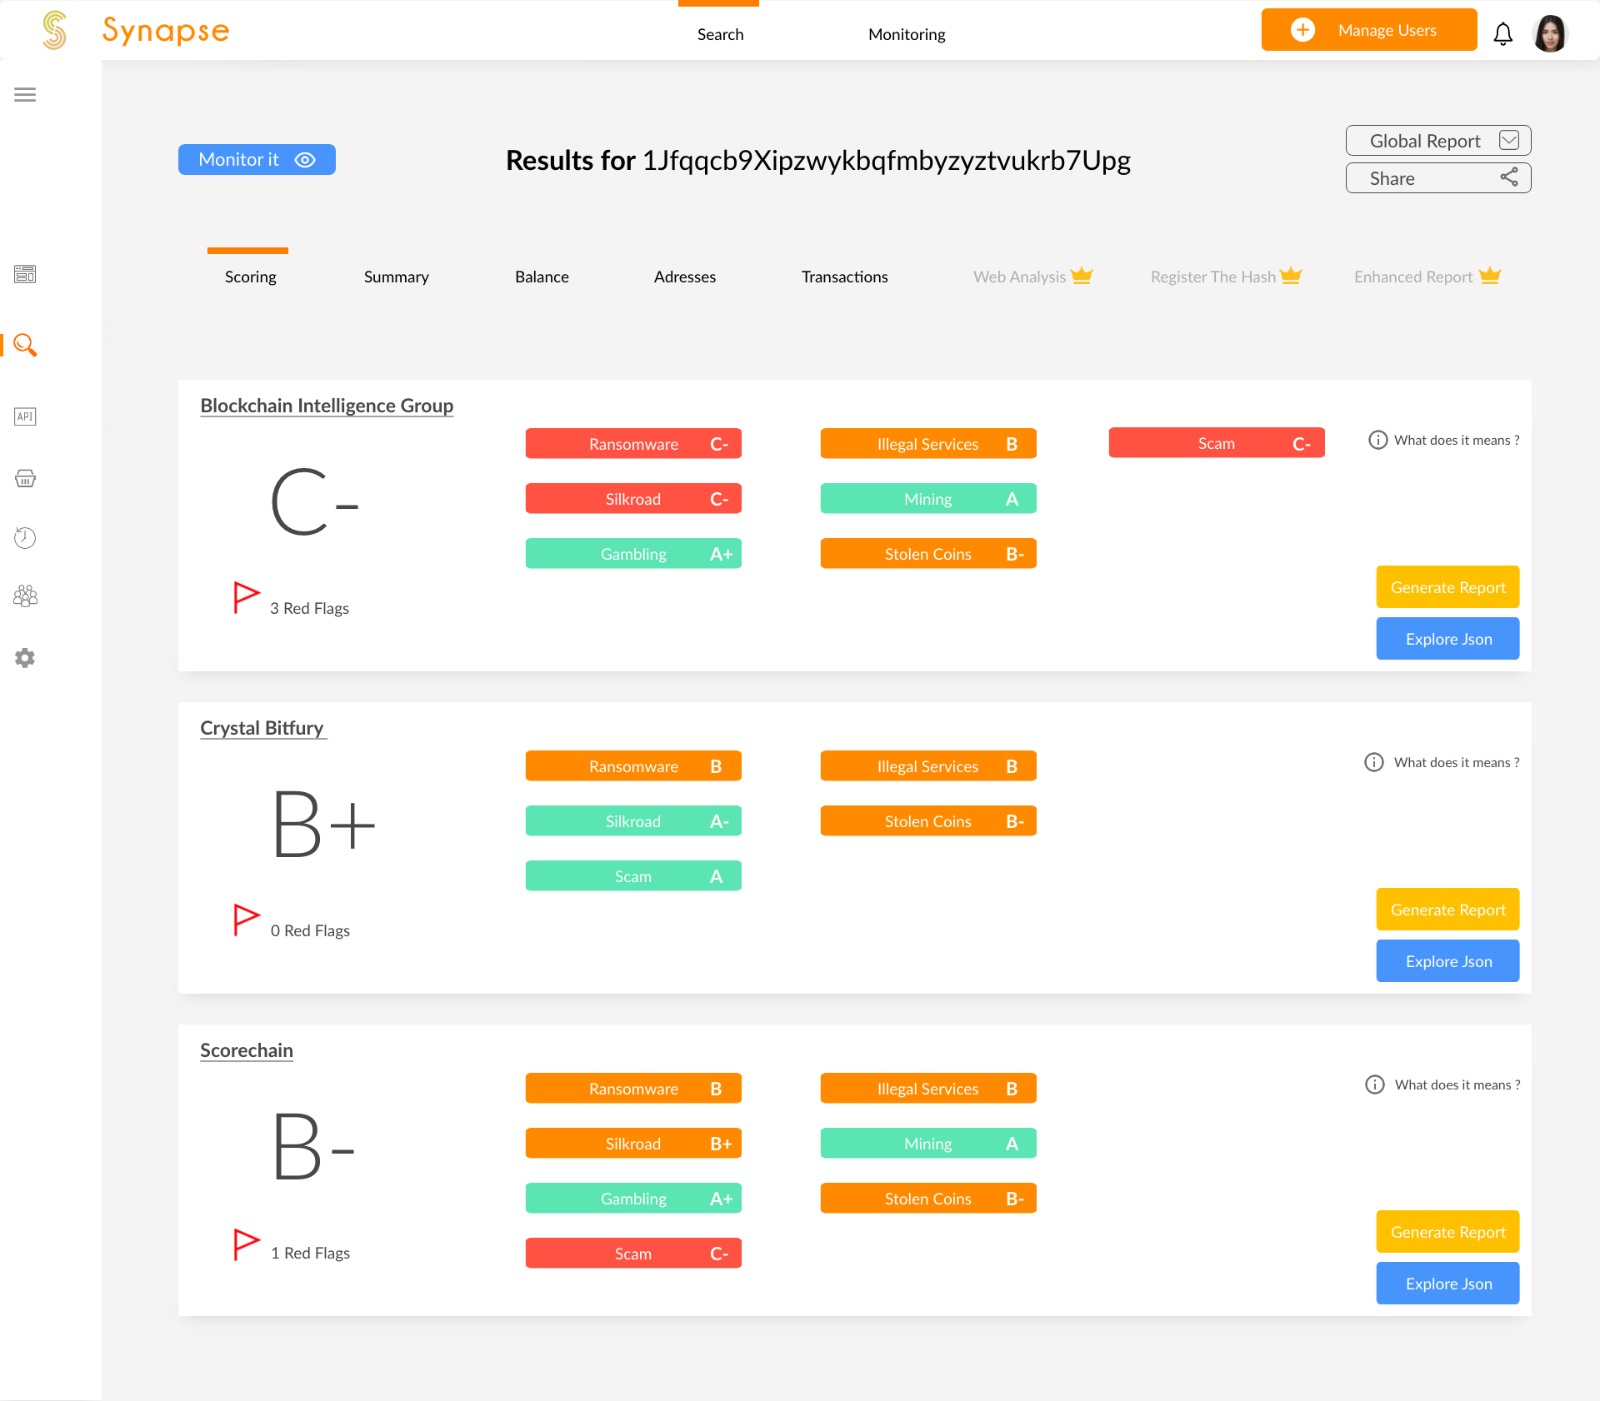Click the orange Stolen Coins B- badge in Crystal Bitfury
Viewport: 1600px width, 1401px height.
click(929, 821)
